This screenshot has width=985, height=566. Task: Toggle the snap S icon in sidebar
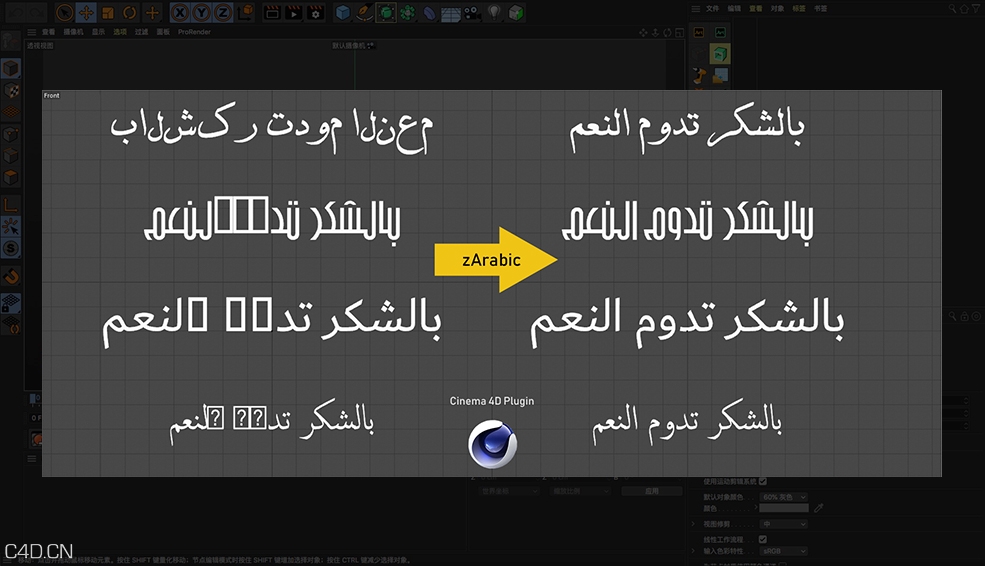click(x=11, y=248)
